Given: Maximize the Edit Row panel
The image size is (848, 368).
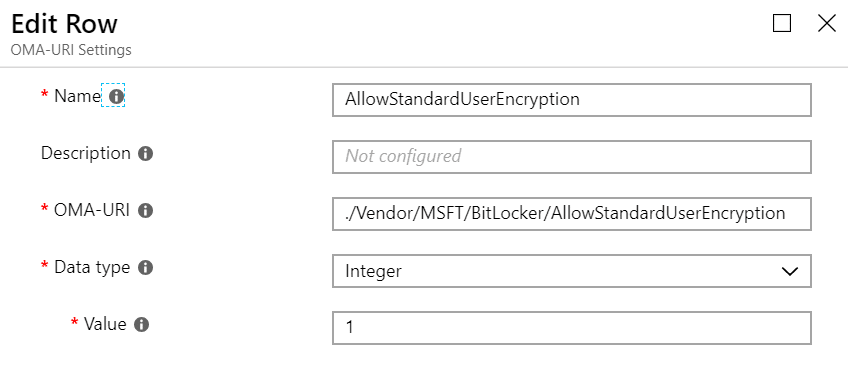Looking at the screenshot, I should click(782, 23).
